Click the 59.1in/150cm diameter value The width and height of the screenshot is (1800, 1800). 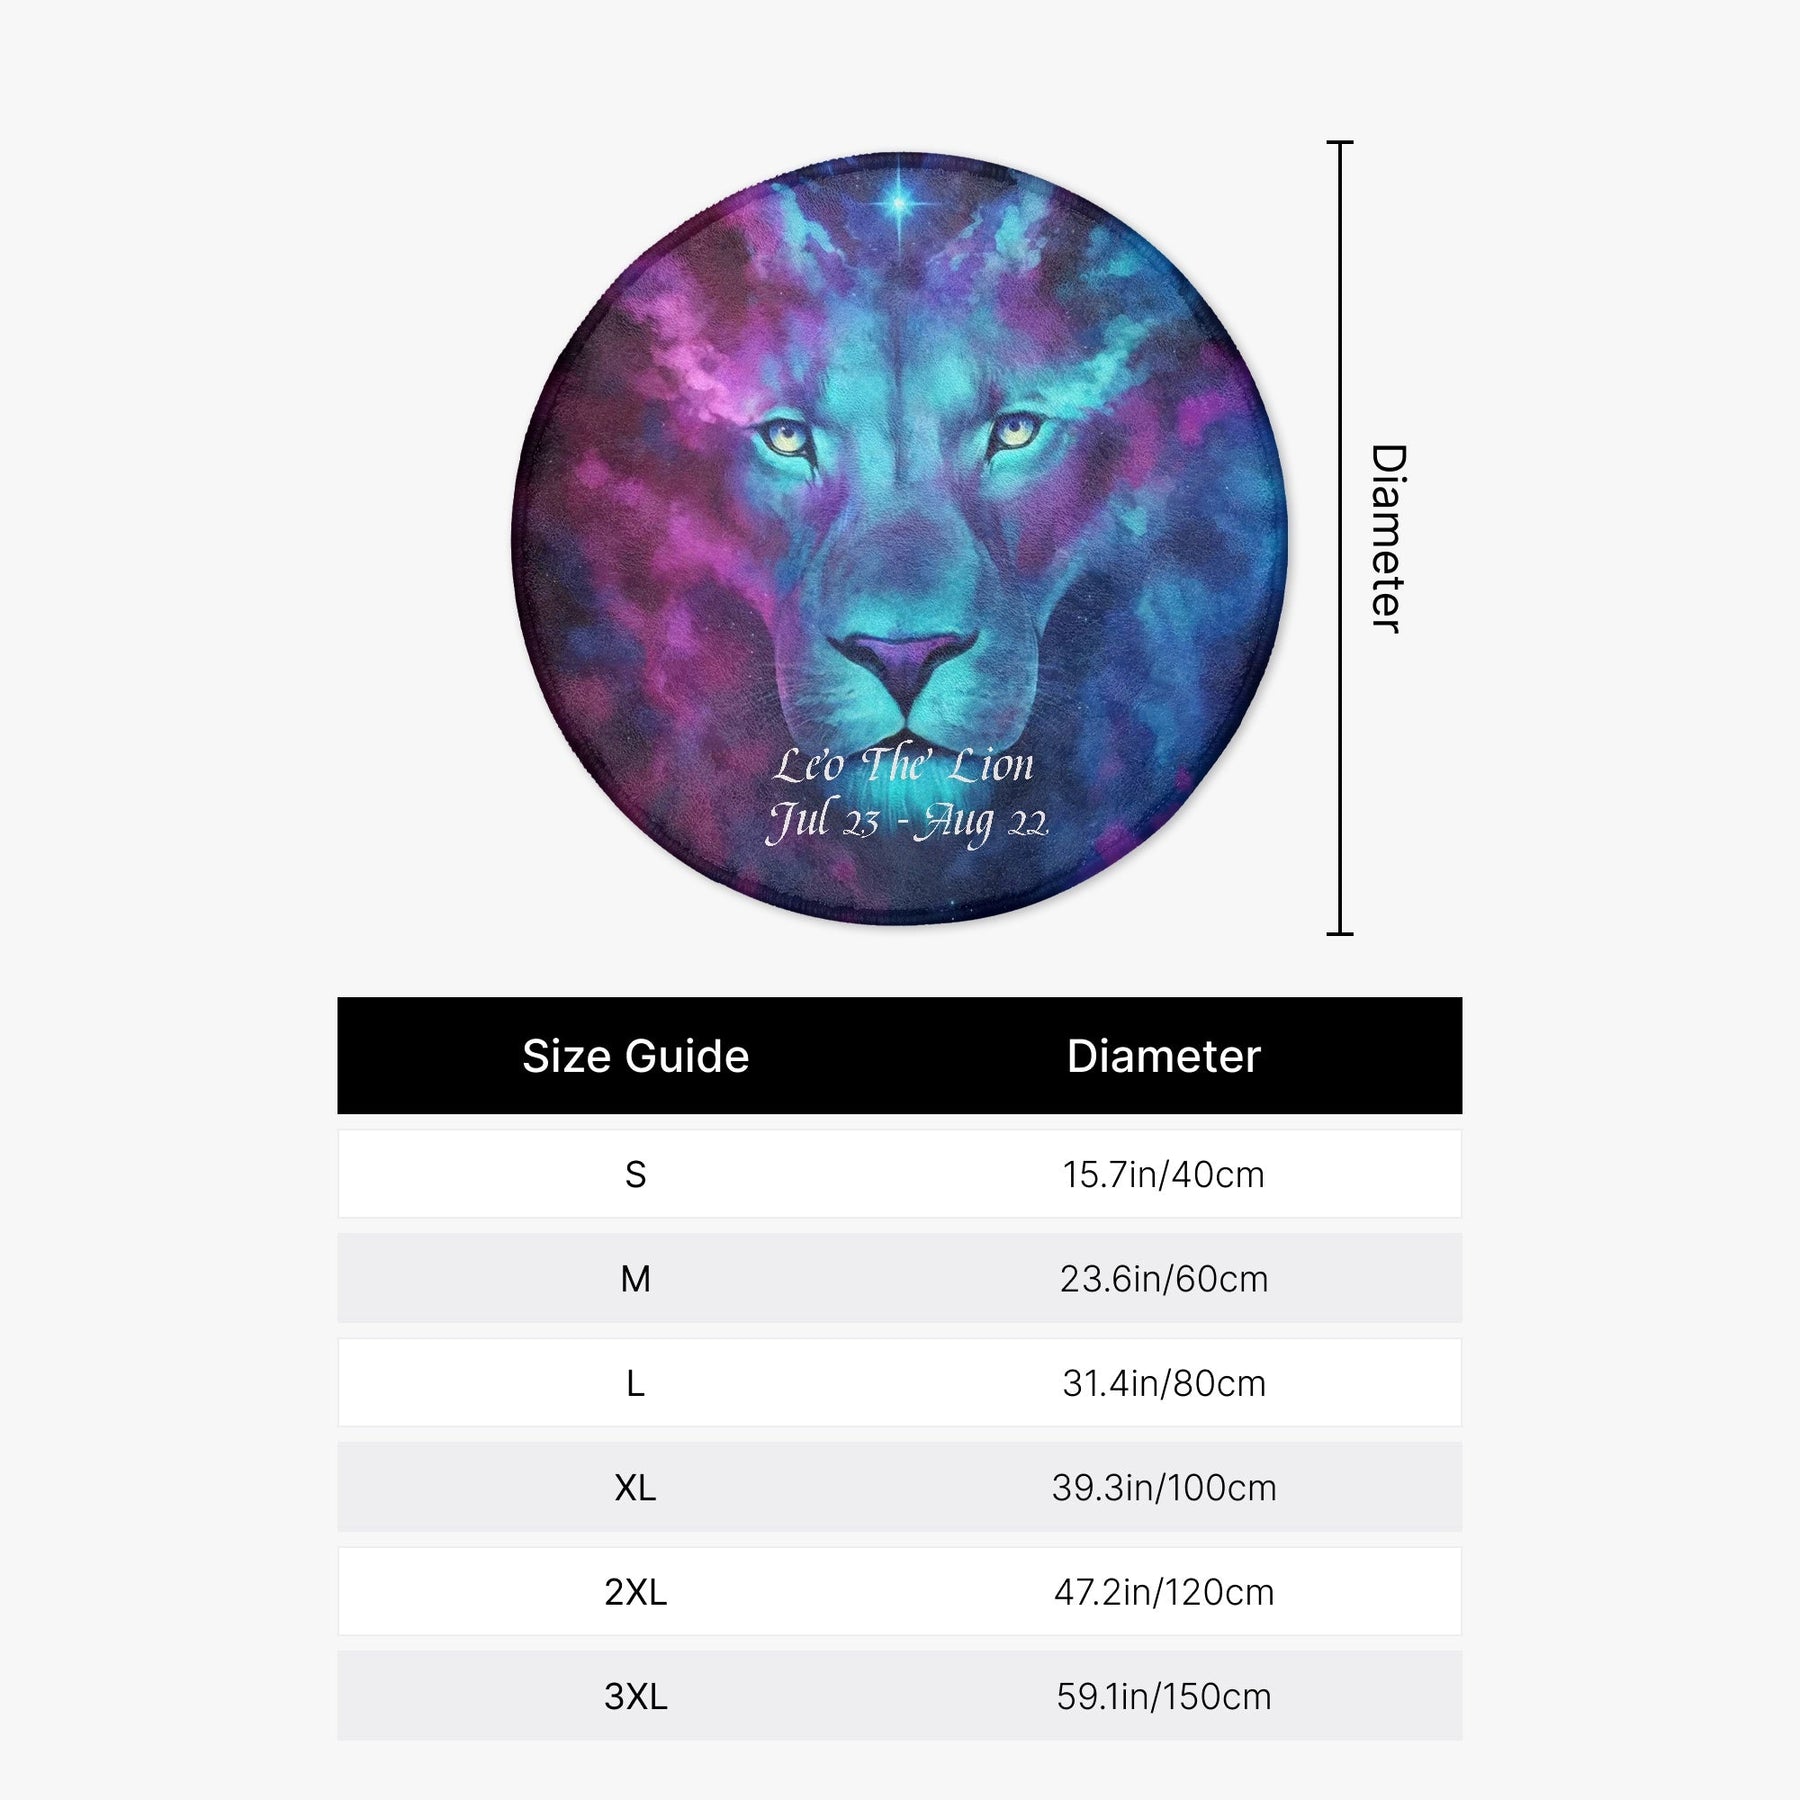[1164, 1697]
